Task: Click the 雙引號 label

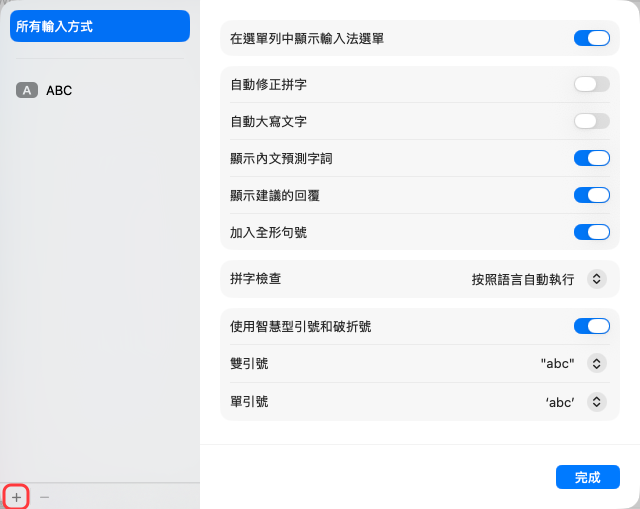Action: click(x=249, y=363)
